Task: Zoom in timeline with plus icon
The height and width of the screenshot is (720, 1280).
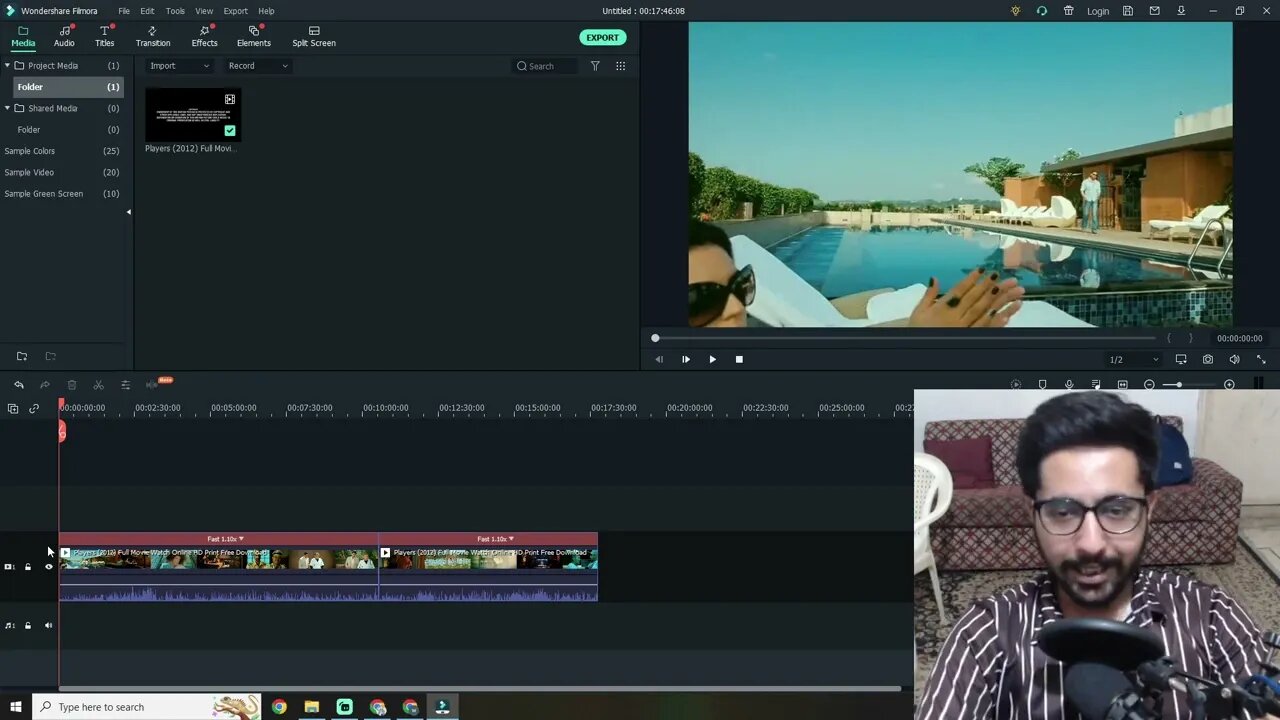Action: tap(1229, 385)
